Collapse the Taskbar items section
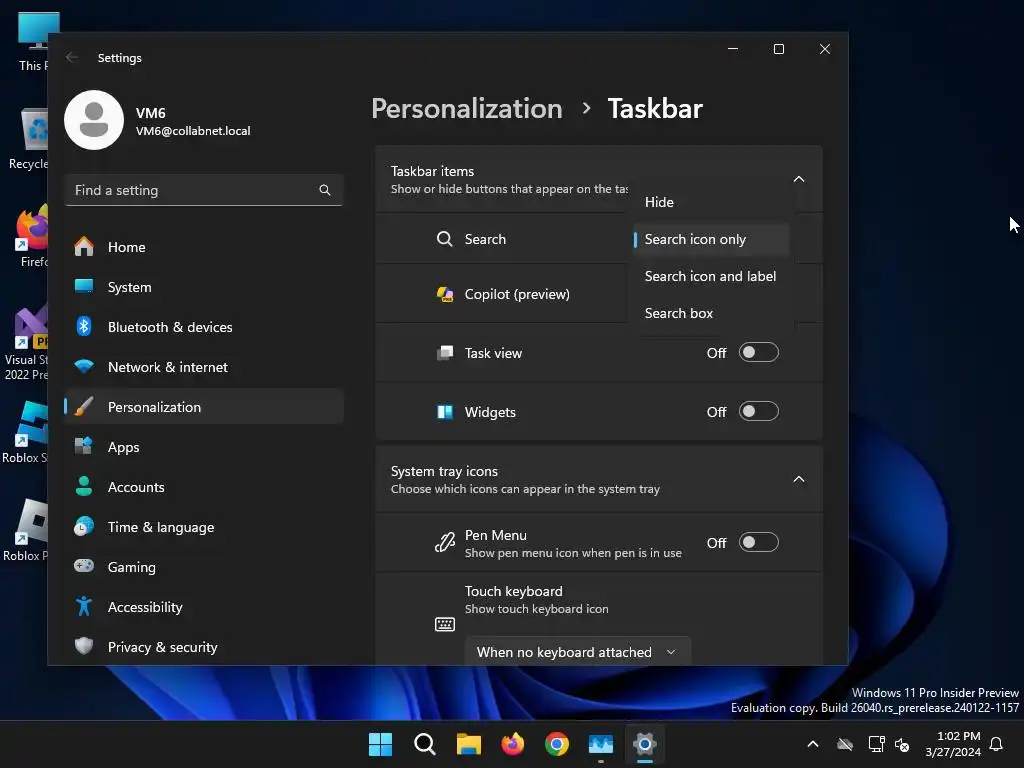1024x768 pixels. point(799,179)
